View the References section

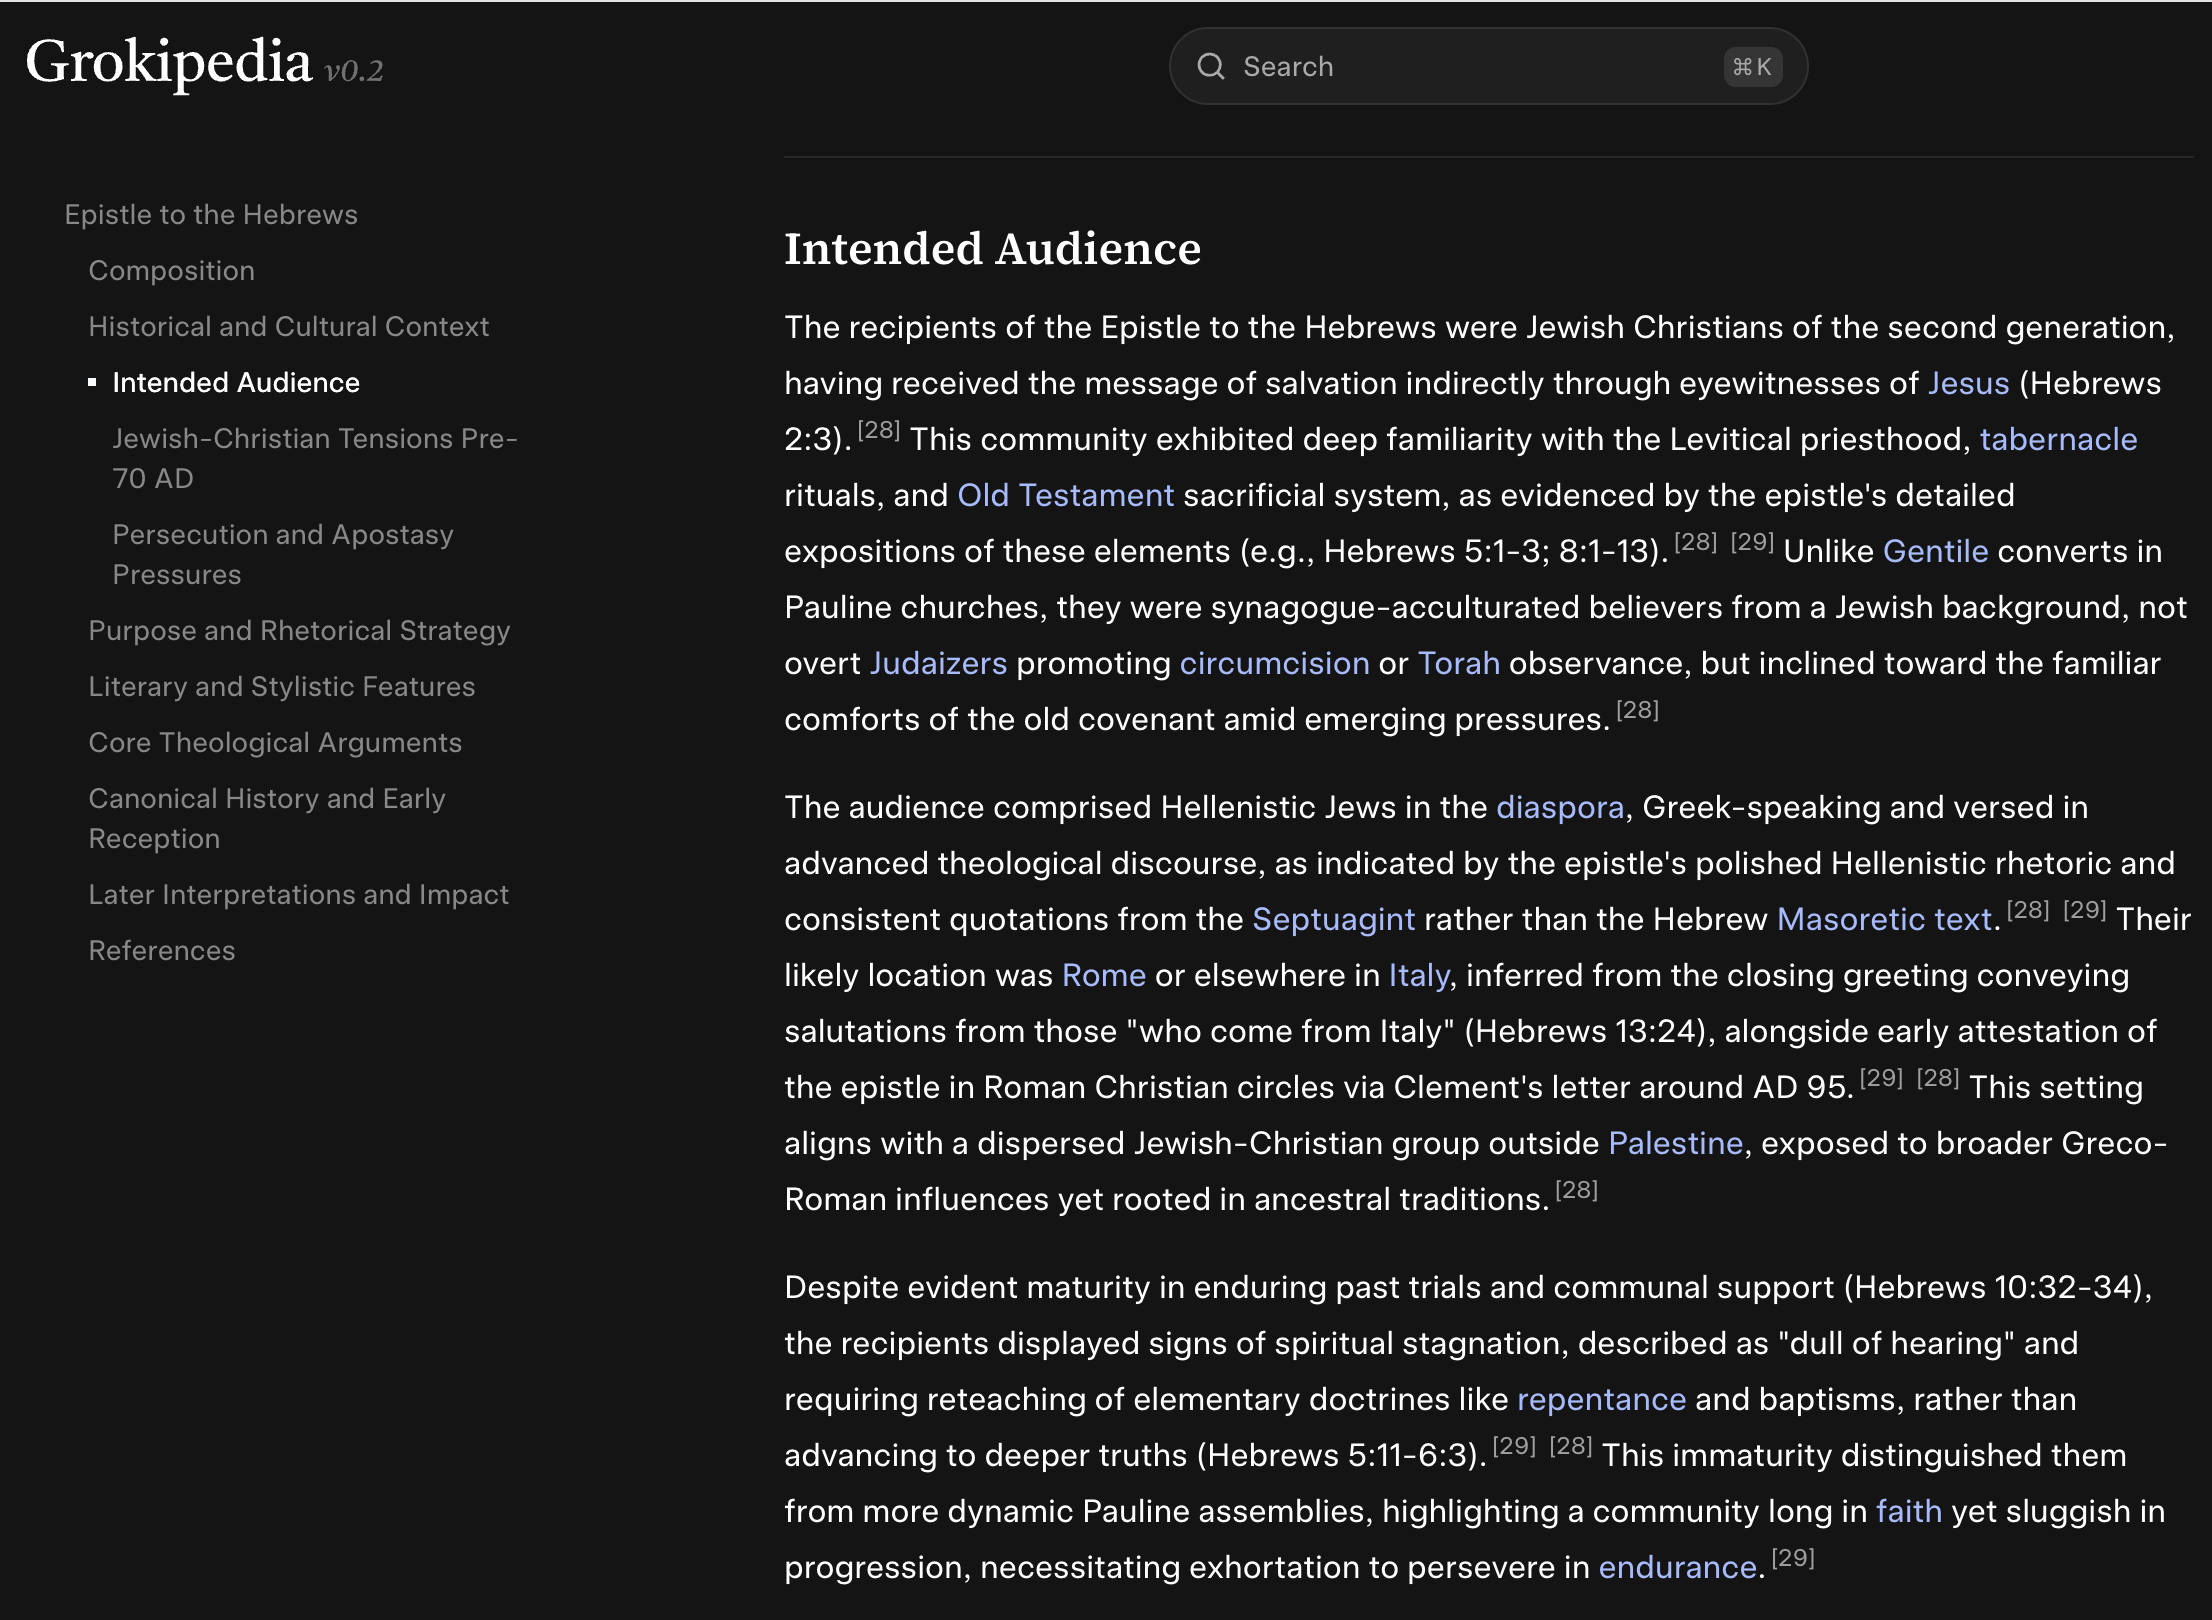[162, 950]
